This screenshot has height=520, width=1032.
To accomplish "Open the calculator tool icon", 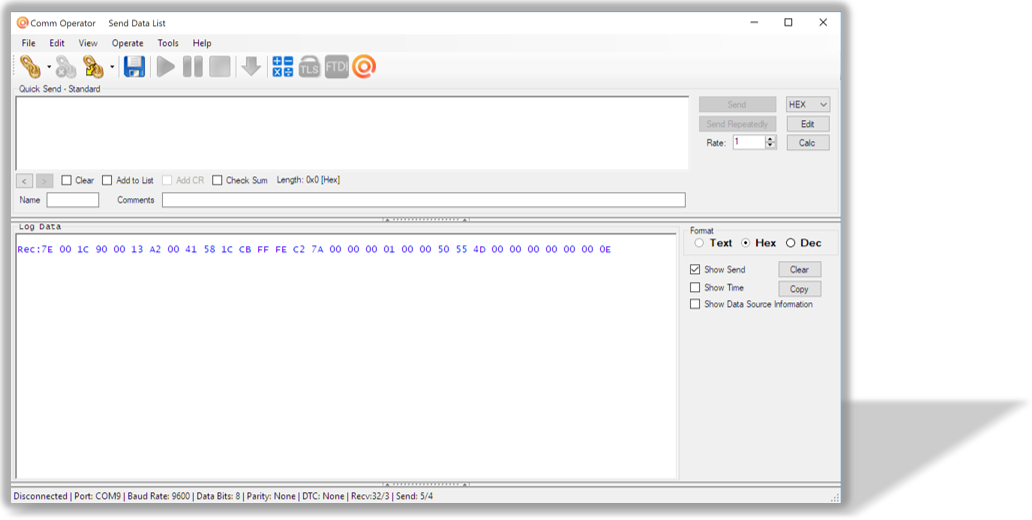I will point(283,66).
